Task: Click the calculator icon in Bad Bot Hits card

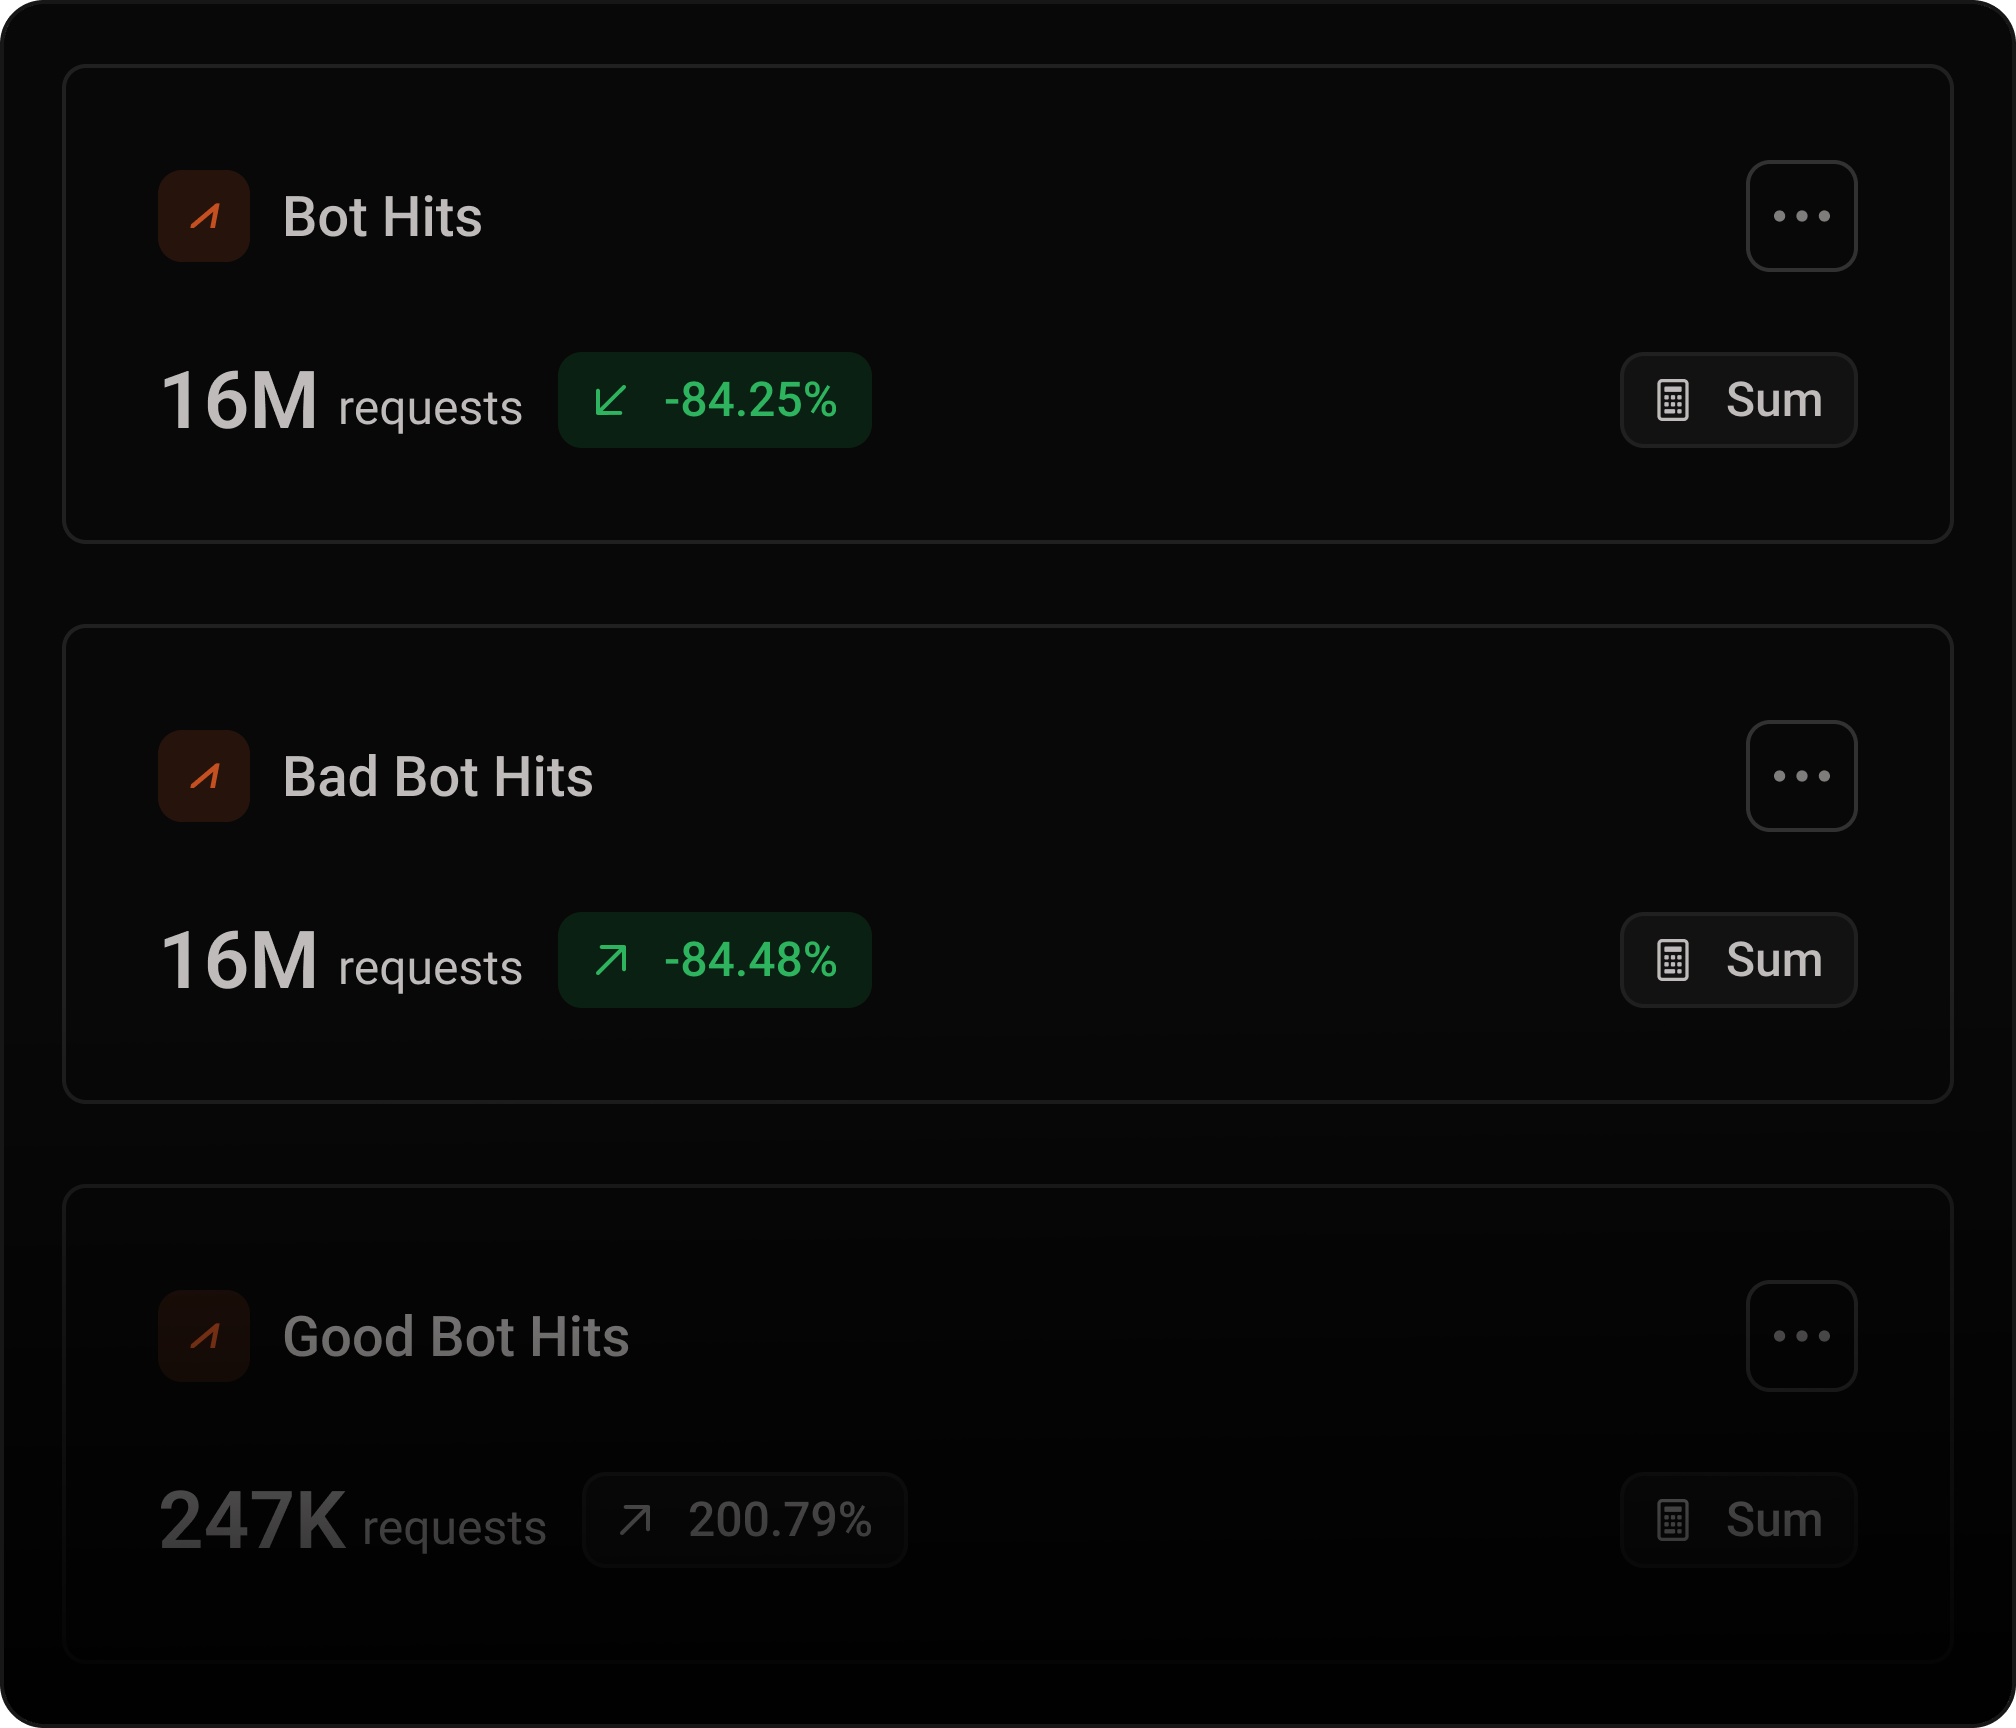Action: [x=1673, y=960]
